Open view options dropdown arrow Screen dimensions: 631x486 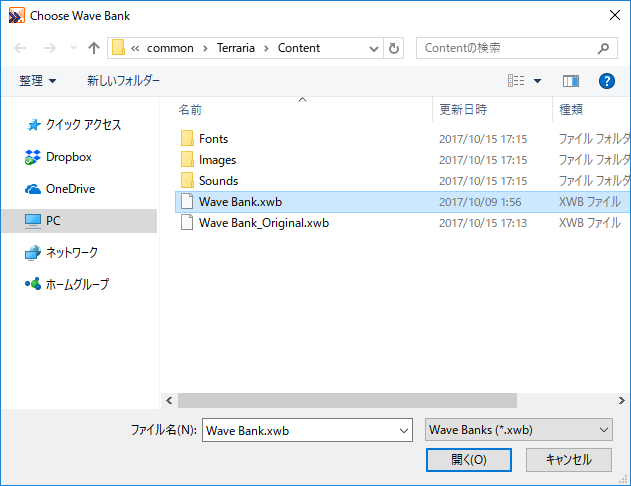(537, 81)
